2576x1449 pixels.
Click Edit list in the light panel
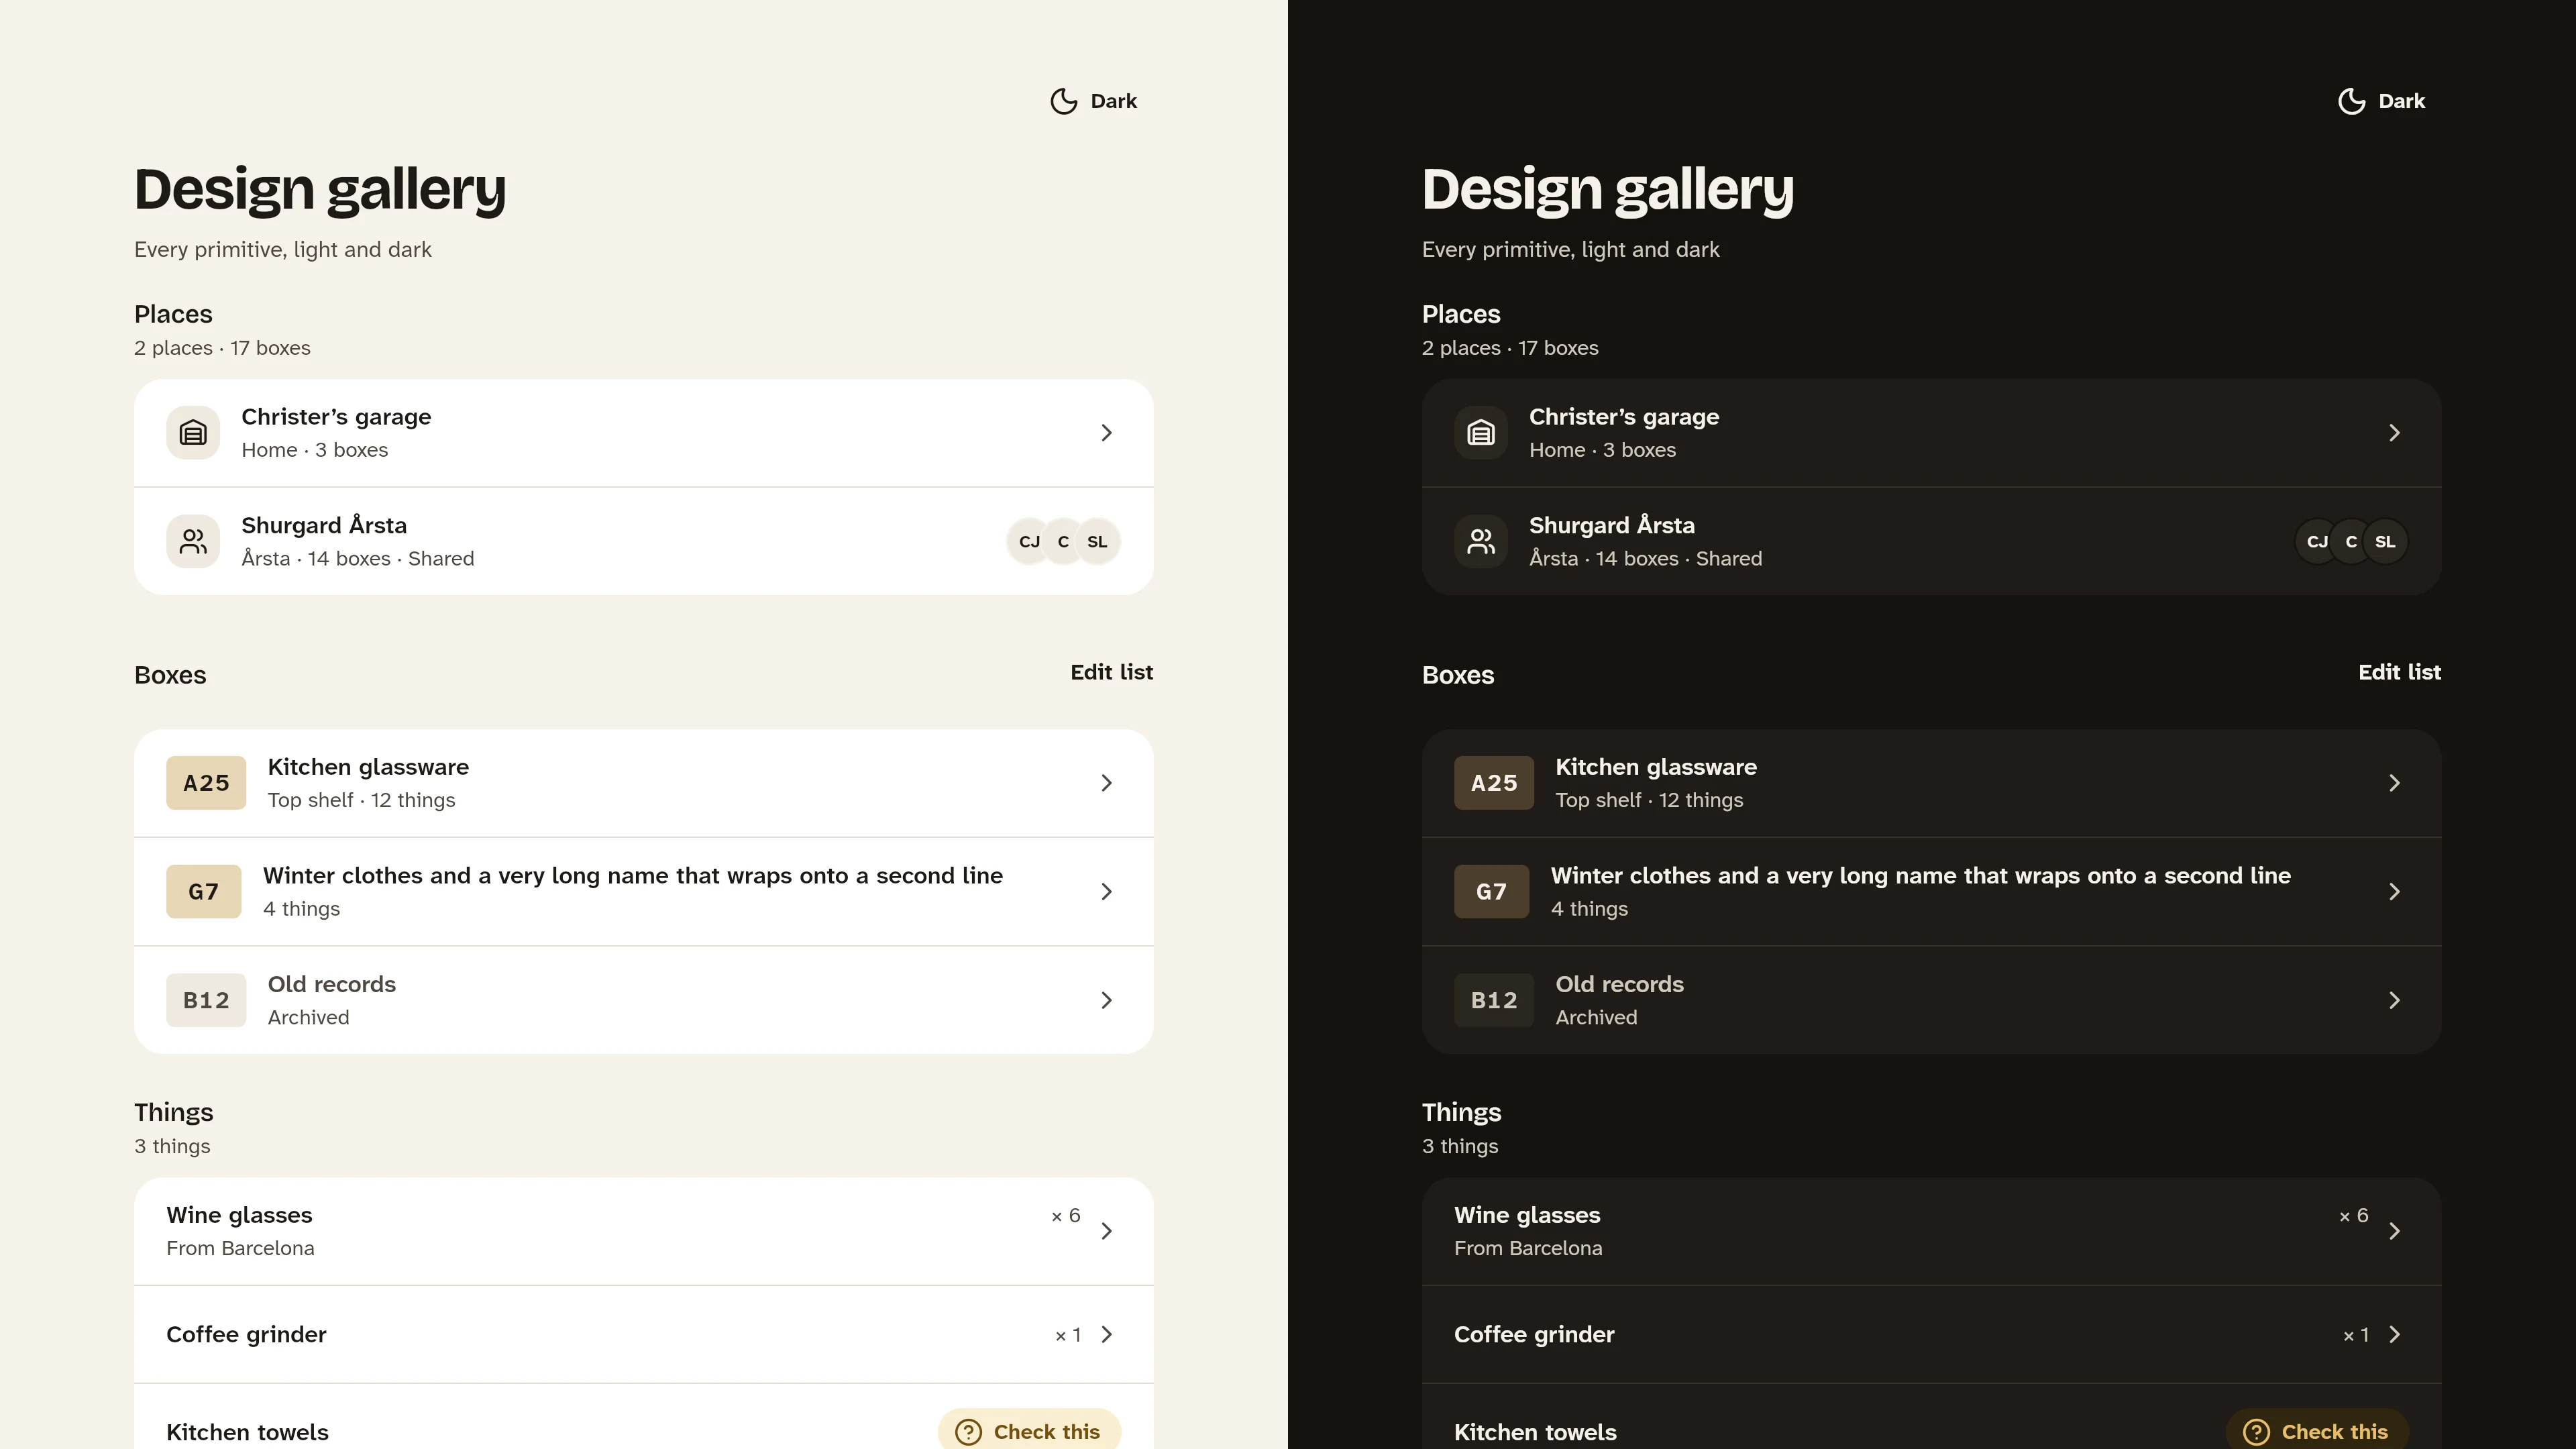point(1112,672)
